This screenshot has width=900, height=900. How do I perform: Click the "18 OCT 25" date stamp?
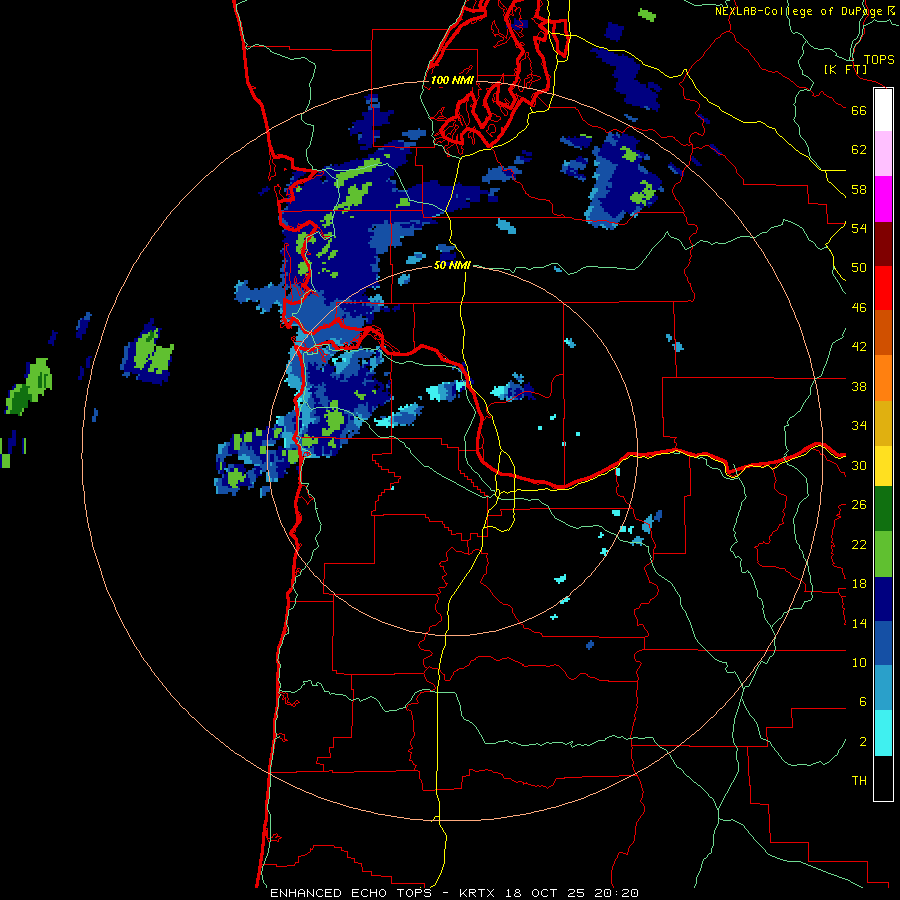(546, 893)
